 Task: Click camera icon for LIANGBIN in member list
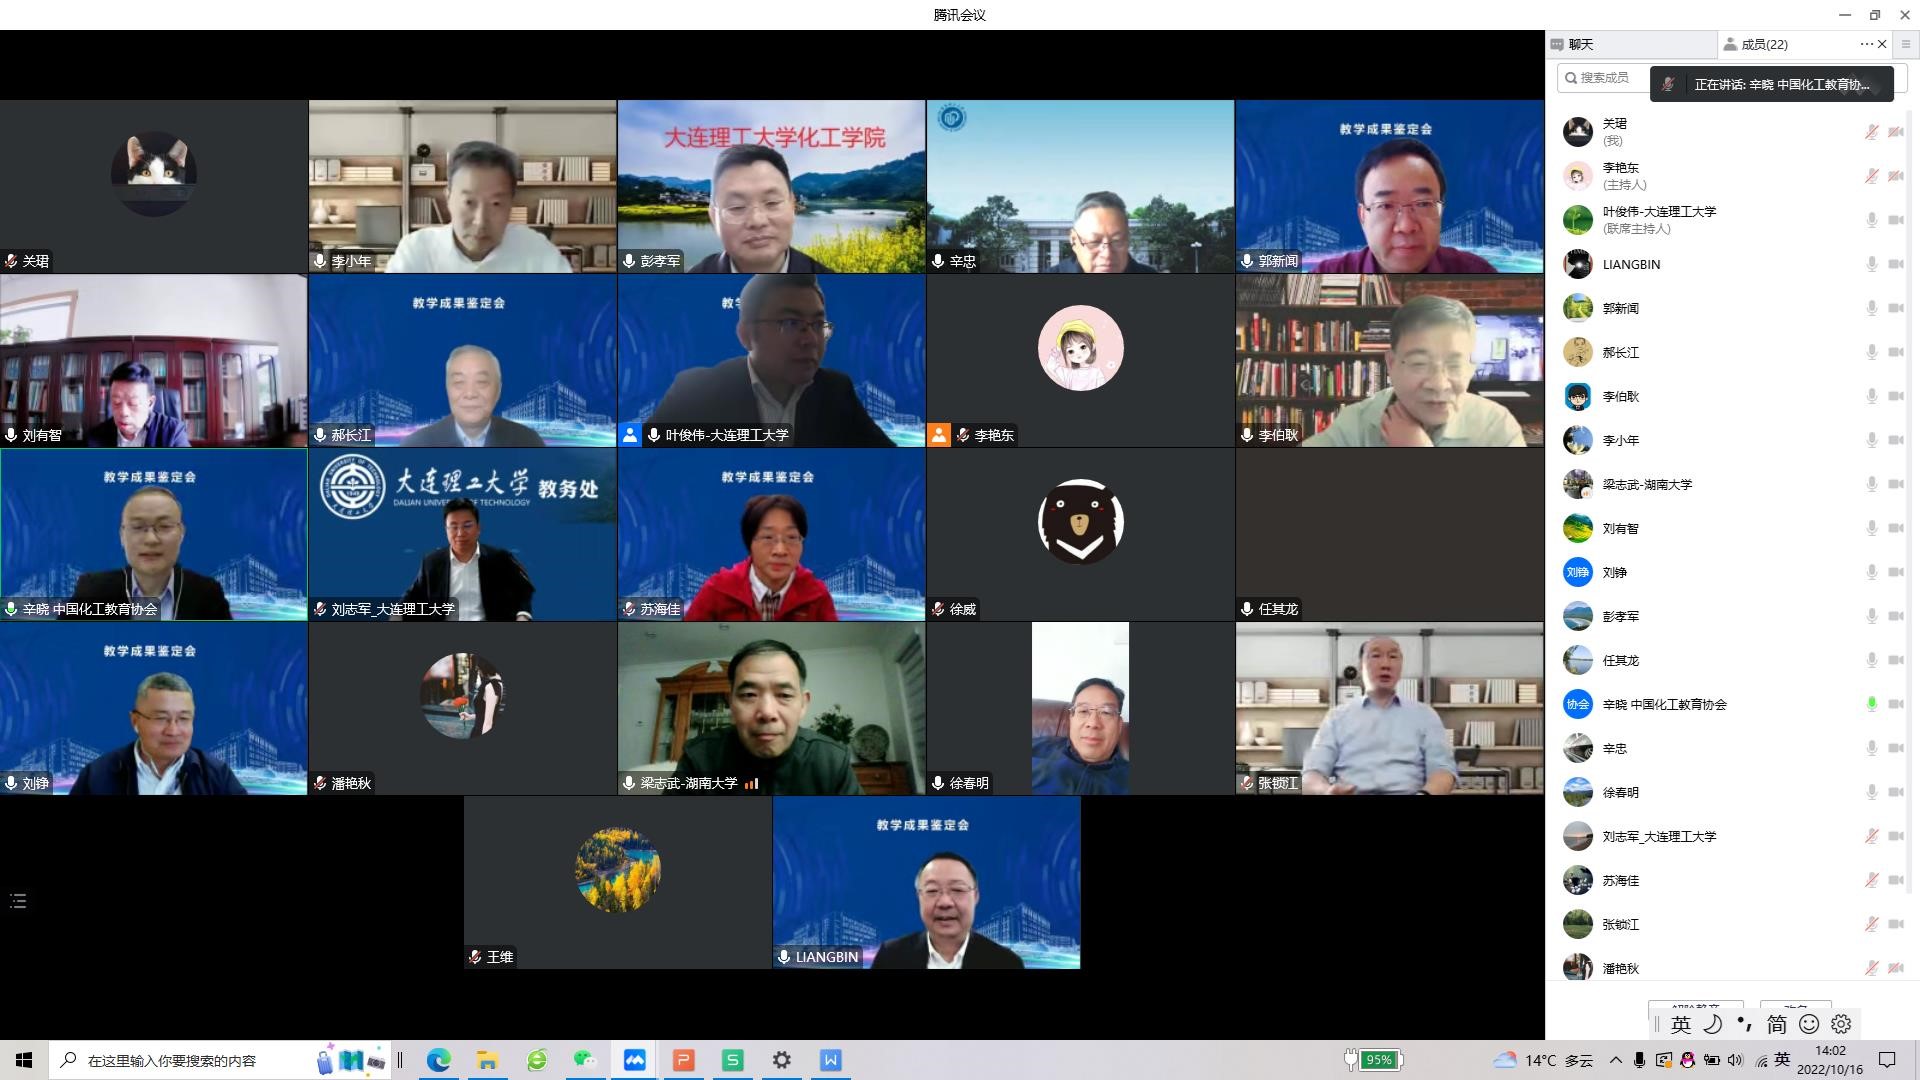click(1896, 264)
